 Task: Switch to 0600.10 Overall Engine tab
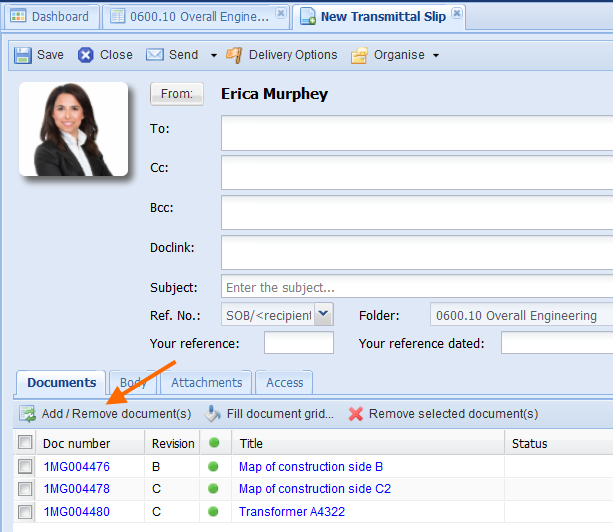click(x=195, y=17)
